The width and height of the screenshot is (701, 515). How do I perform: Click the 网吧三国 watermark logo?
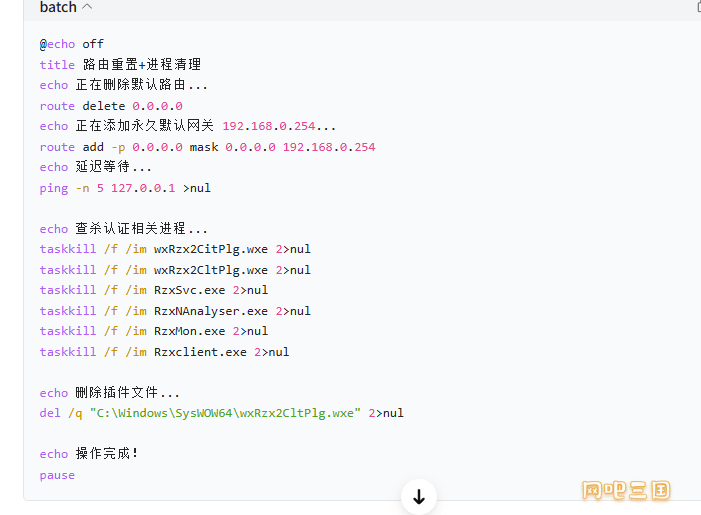626,490
